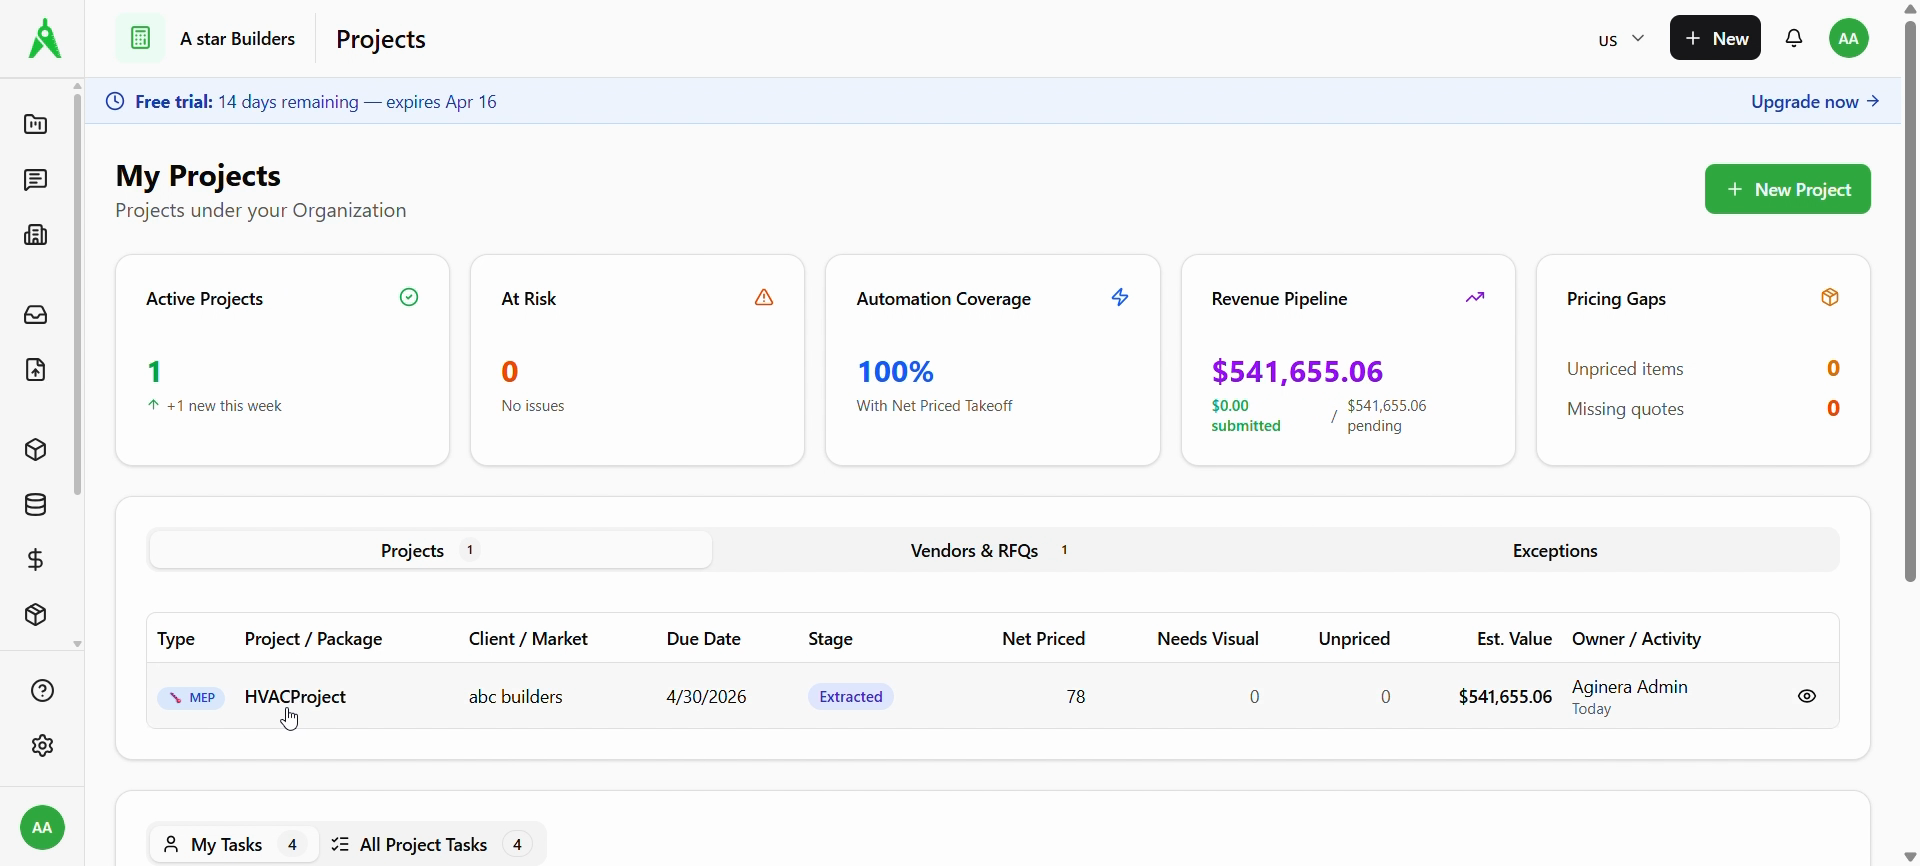1920x866 pixels.
Task: Toggle the eye icon on HVACProject row
Action: click(x=1807, y=697)
